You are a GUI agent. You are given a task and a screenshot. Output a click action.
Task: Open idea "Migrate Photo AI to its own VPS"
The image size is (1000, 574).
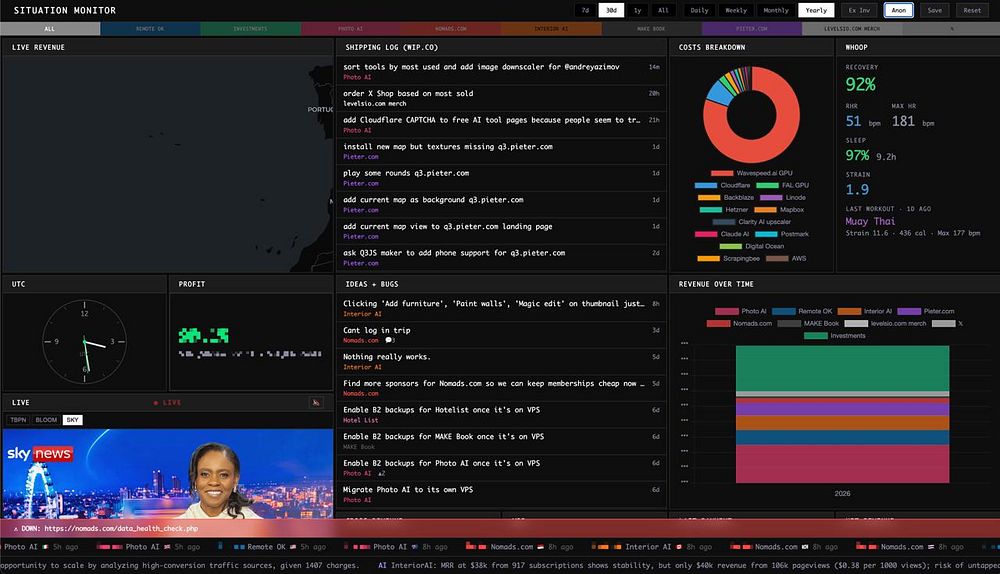(x=501, y=494)
